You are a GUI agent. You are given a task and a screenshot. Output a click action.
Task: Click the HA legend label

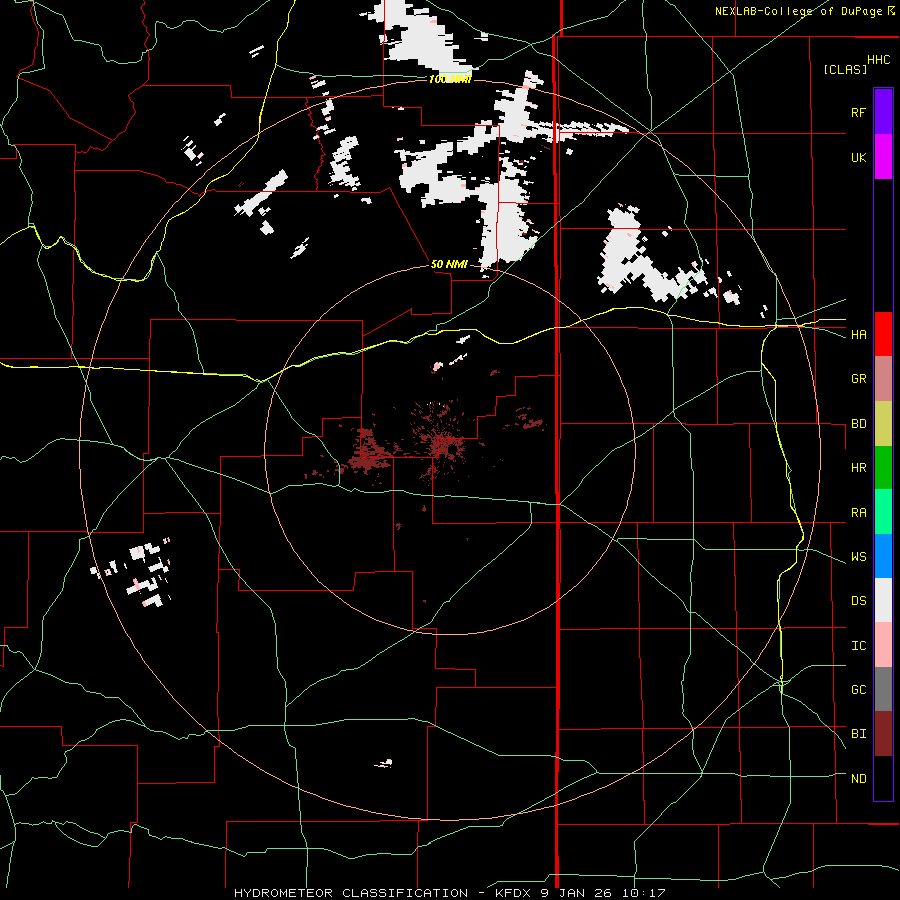pyautogui.click(x=858, y=335)
